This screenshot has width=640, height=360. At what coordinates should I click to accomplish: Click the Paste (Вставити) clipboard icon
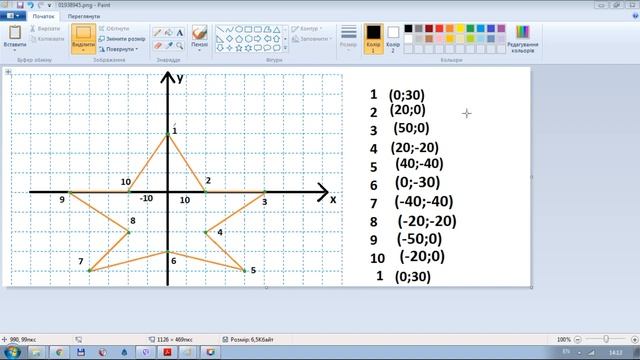click(x=15, y=33)
